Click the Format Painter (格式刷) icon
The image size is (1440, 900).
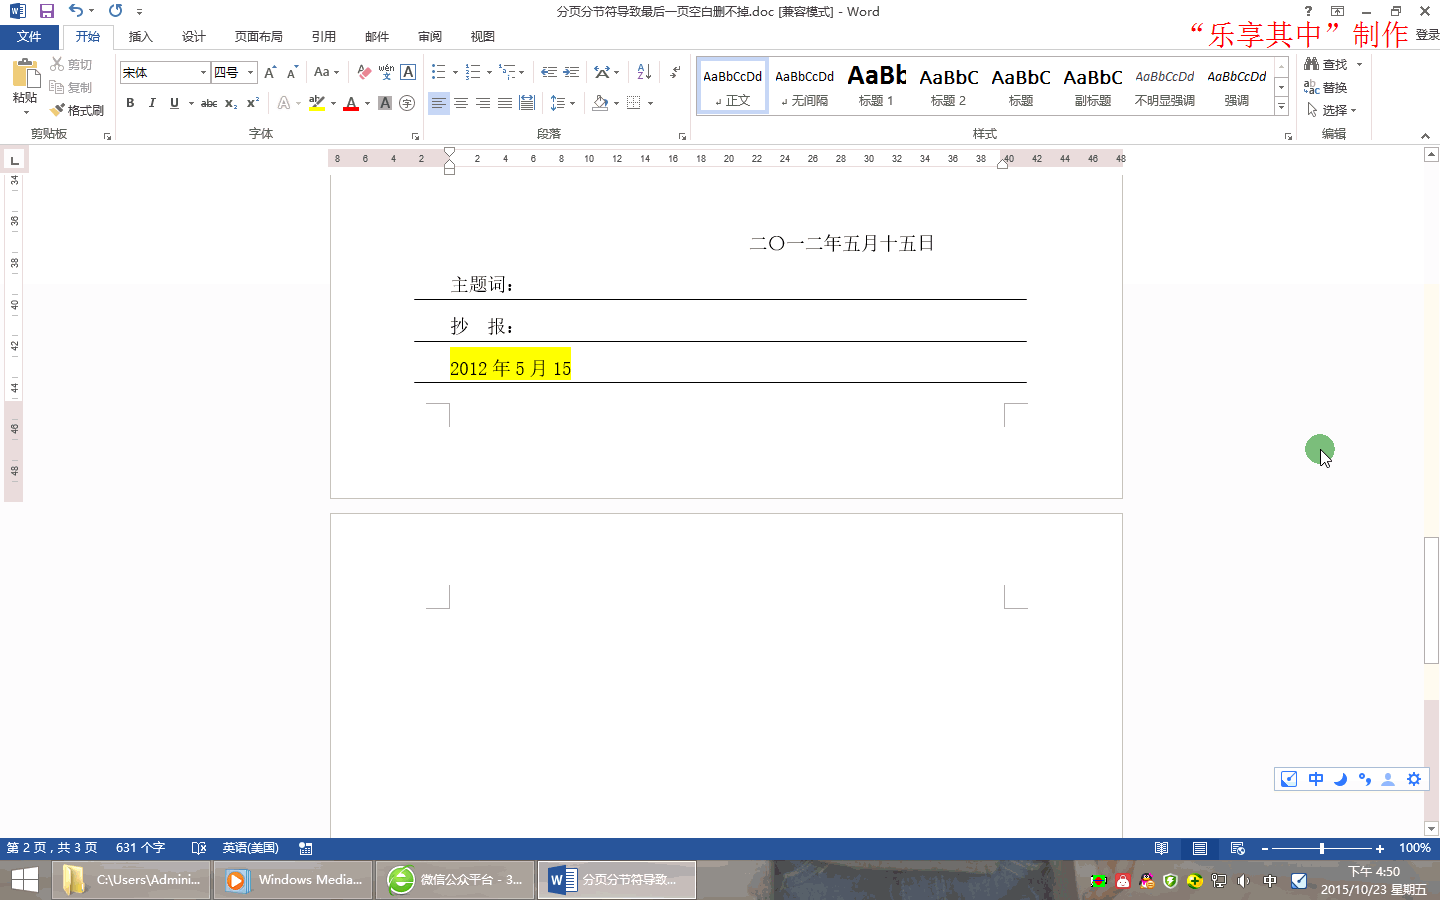(x=77, y=110)
